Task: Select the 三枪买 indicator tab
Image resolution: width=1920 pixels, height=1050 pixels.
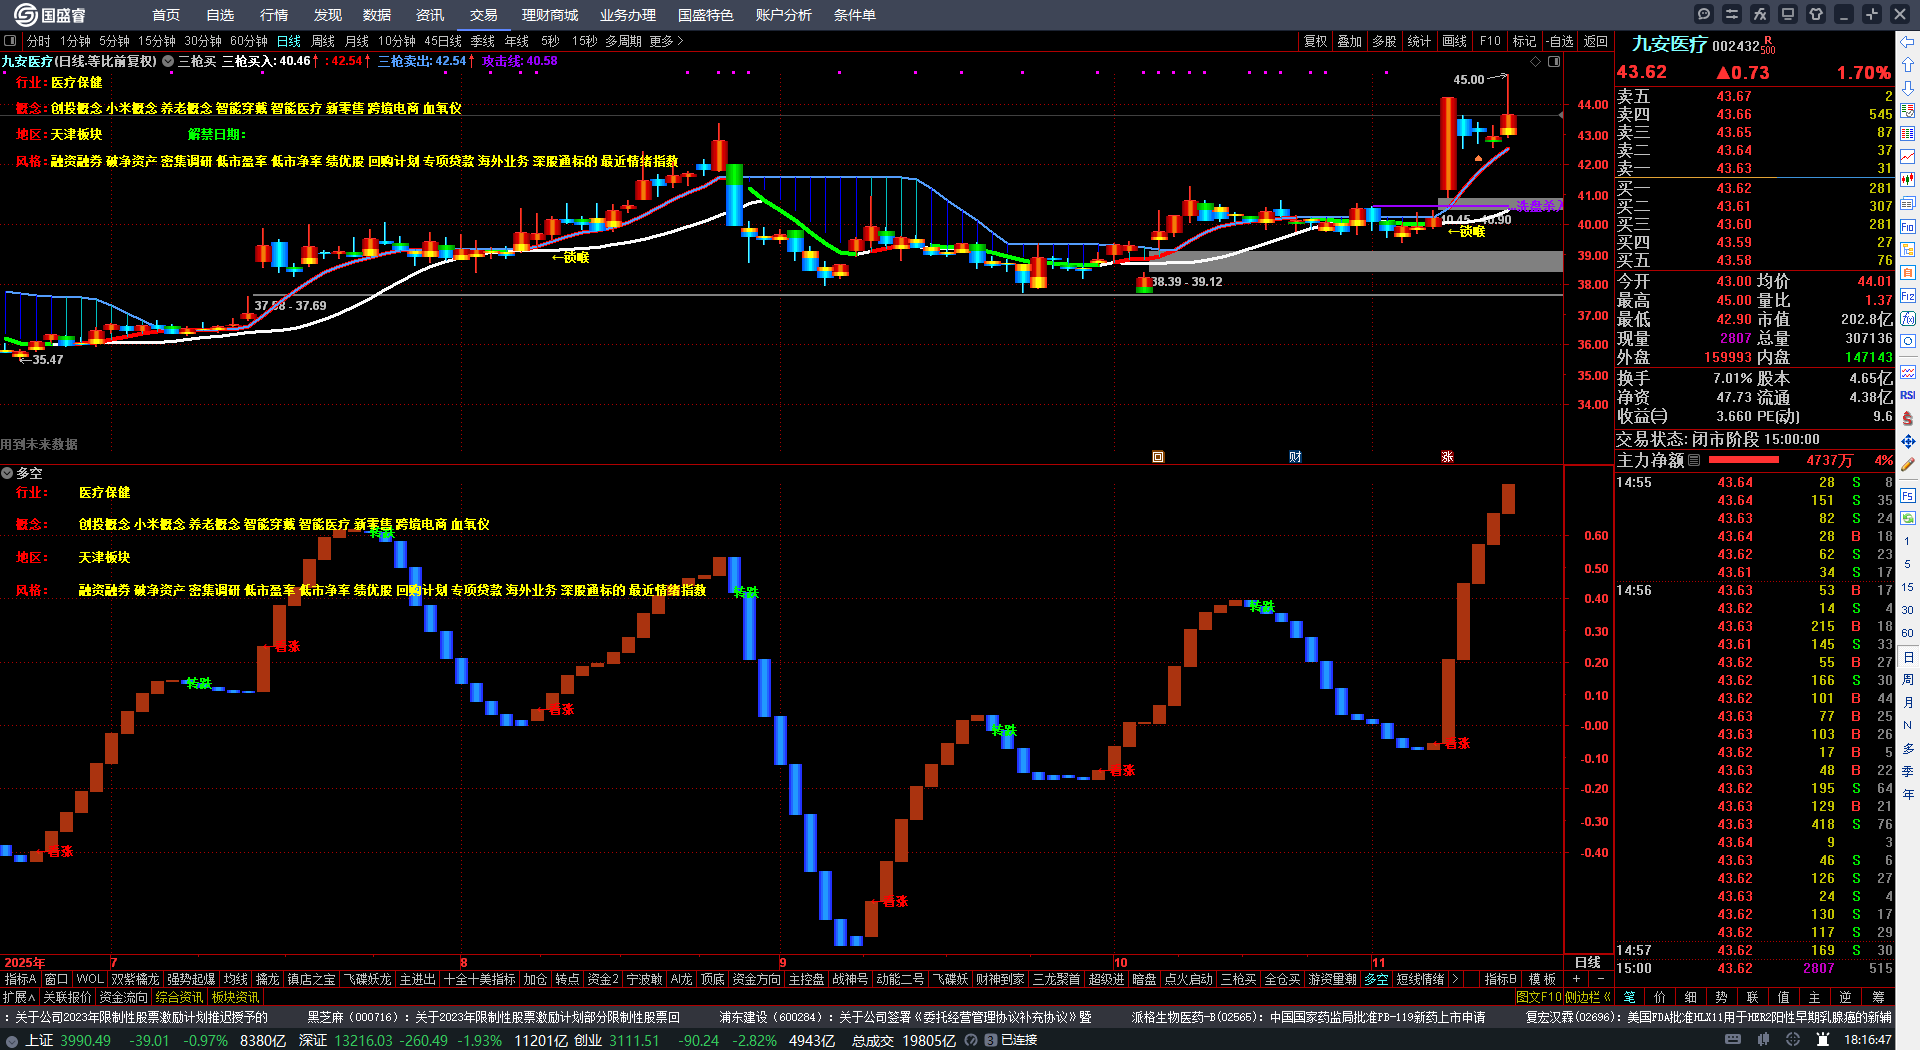Action: click(1238, 979)
